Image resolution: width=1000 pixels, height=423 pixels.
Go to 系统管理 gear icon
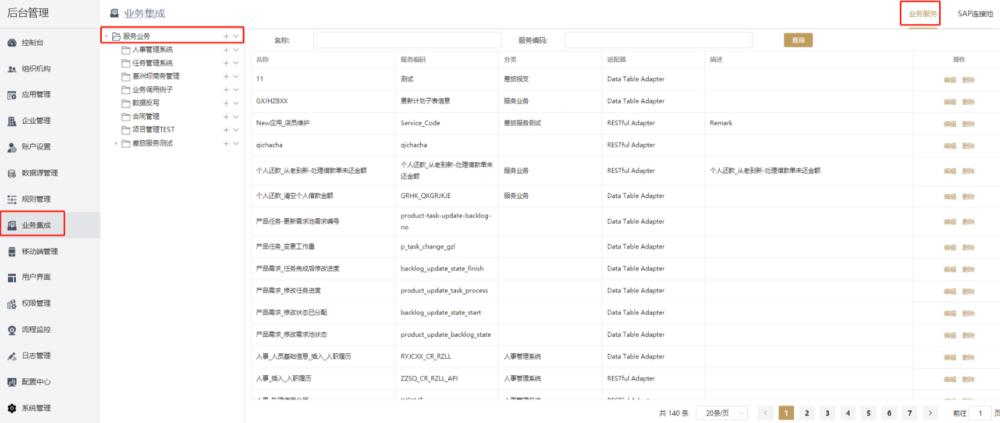[x=12, y=408]
